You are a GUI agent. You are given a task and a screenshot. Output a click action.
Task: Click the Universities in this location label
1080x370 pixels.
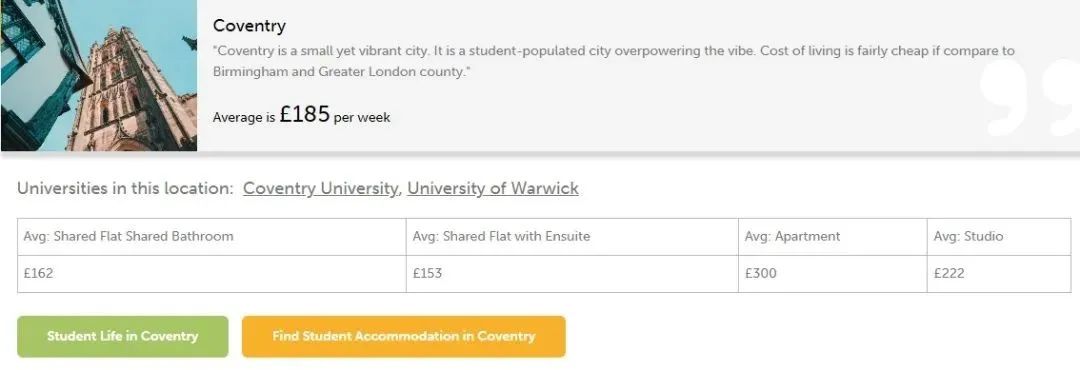125,188
